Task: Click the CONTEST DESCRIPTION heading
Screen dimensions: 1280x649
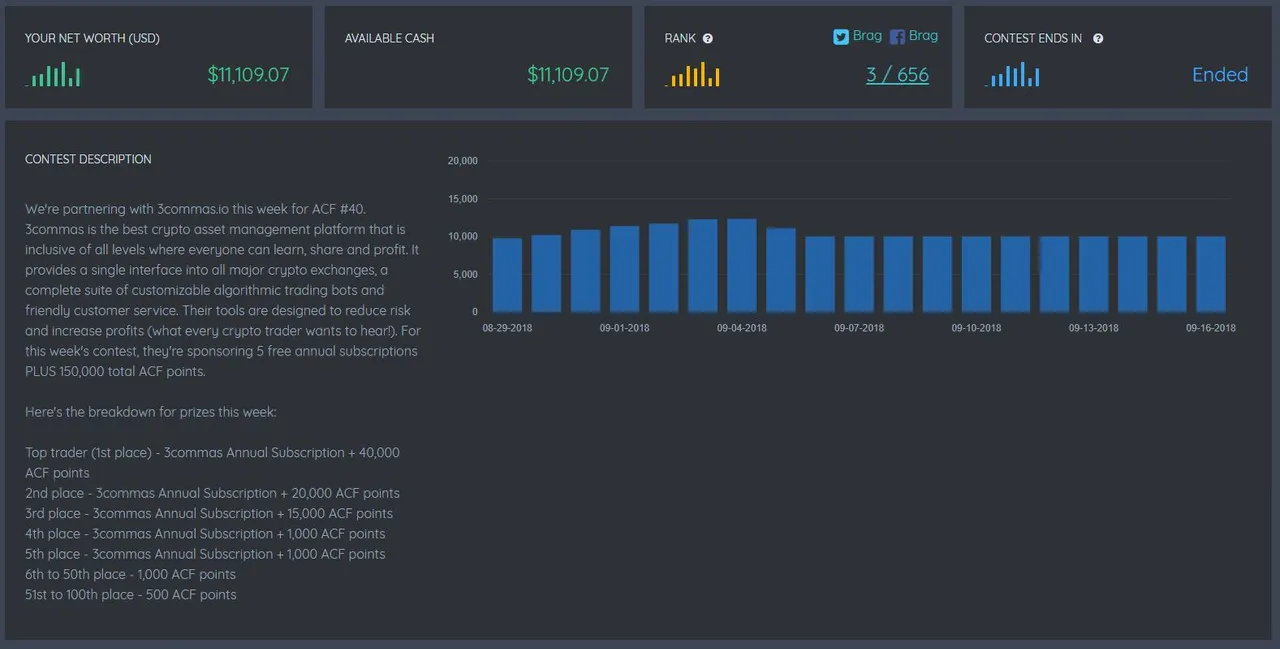Action: click(88, 159)
